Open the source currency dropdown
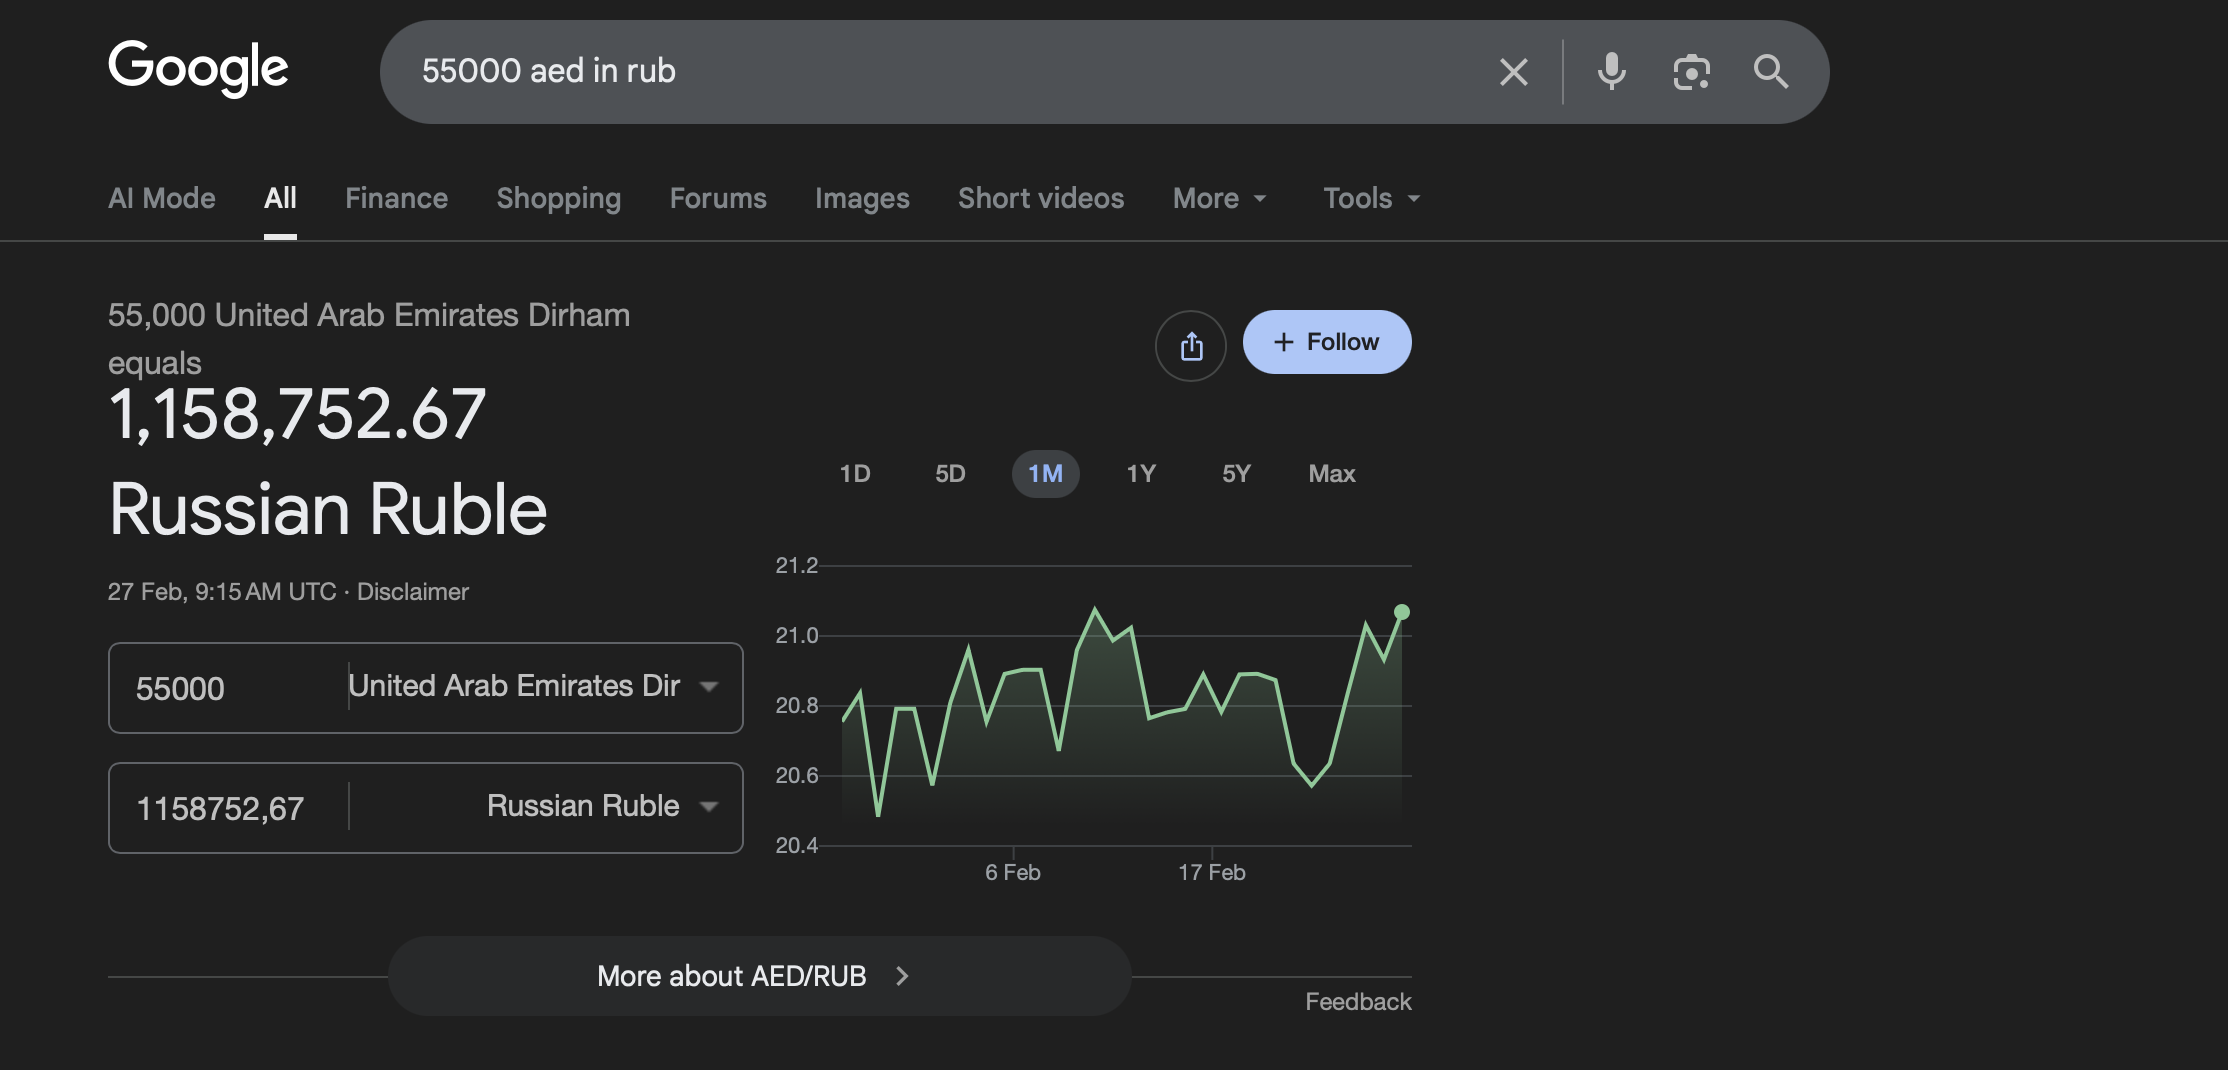2228x1070 pixels. click(532, 687)
